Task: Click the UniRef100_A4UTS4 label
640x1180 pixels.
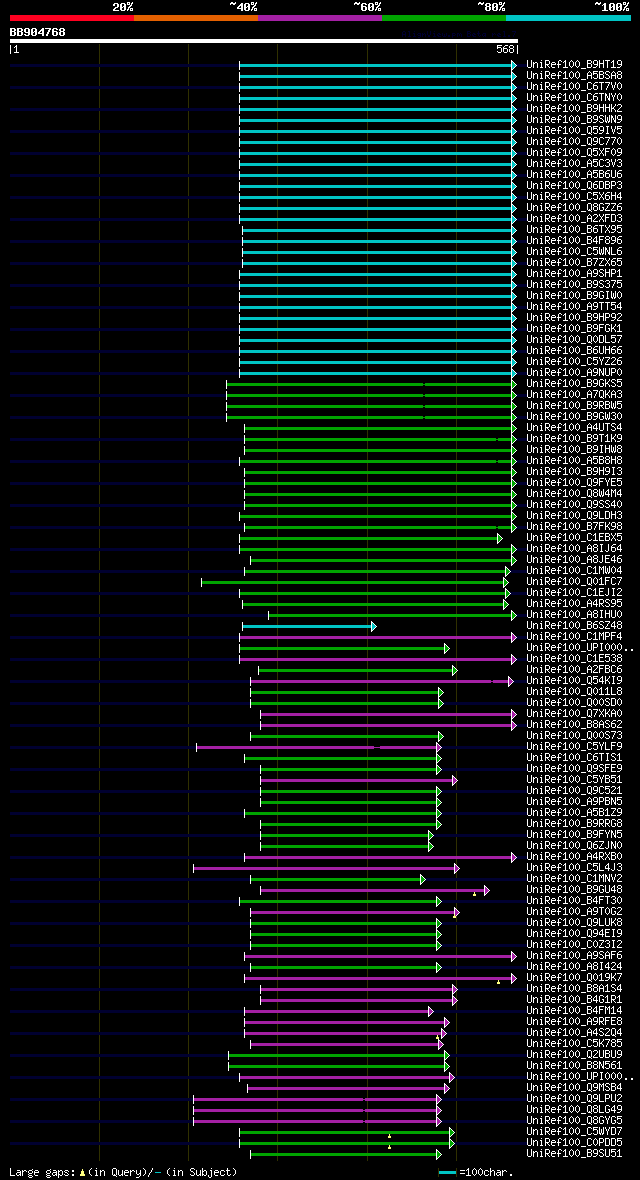Action: pyautogui.click(x=574, y=427)
